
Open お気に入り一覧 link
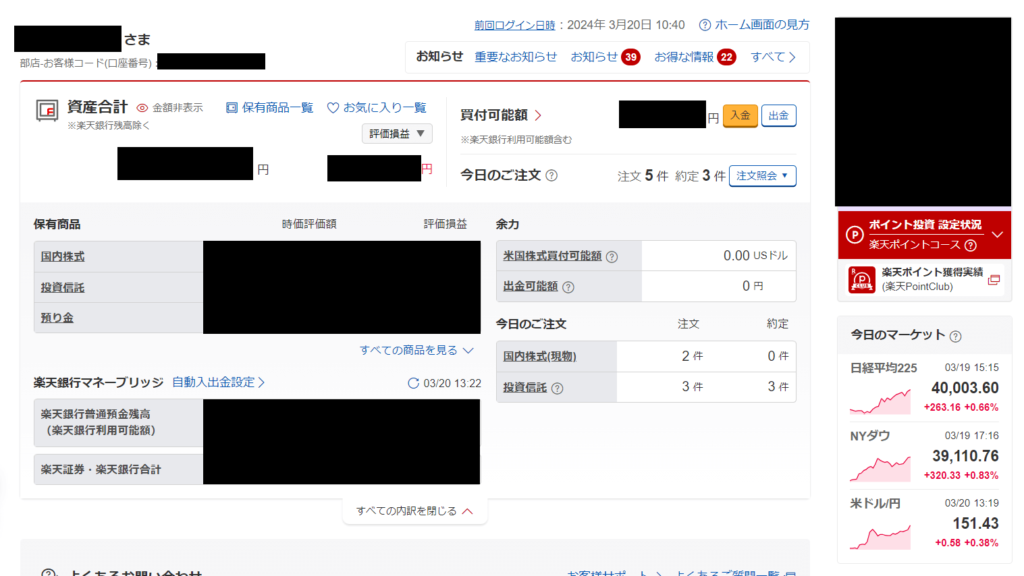click(x=385, y=108)
